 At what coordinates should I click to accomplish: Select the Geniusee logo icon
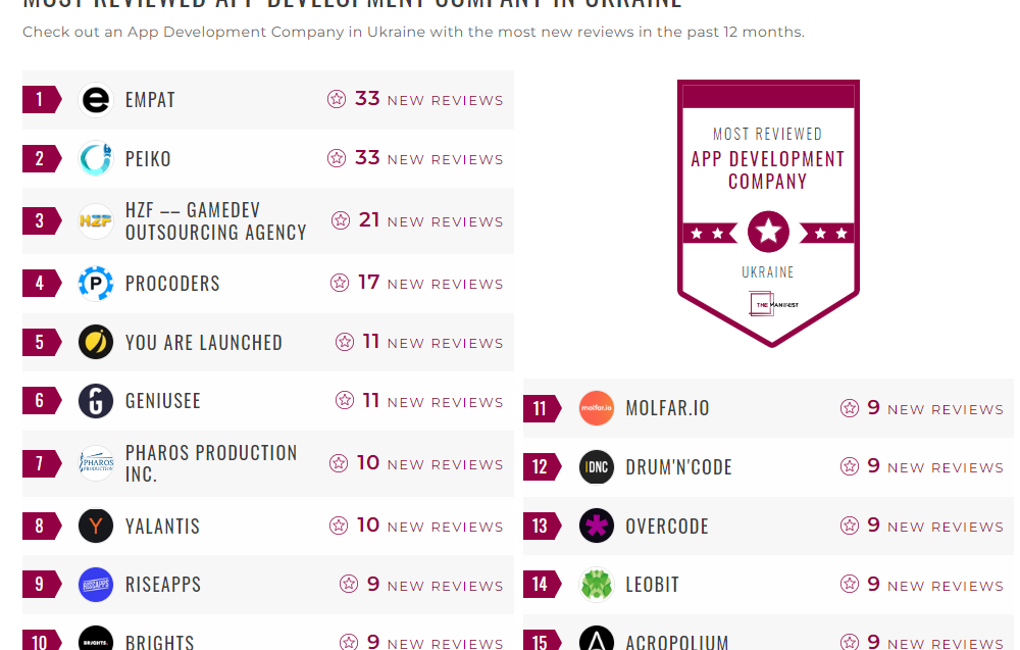pyautogui.click(x=96, y=401)
